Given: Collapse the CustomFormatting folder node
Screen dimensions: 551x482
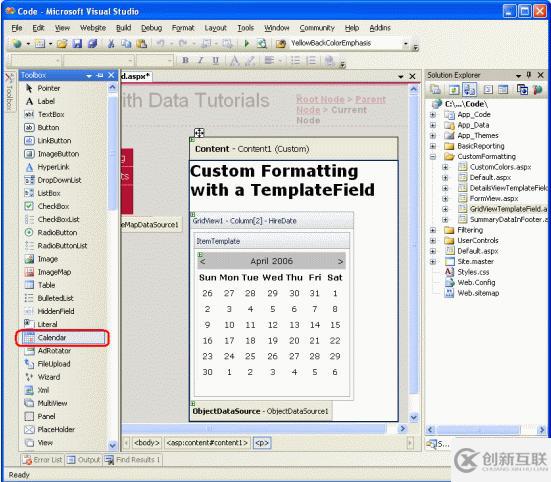Looking at the screenshot, I should tap(433, 156).
